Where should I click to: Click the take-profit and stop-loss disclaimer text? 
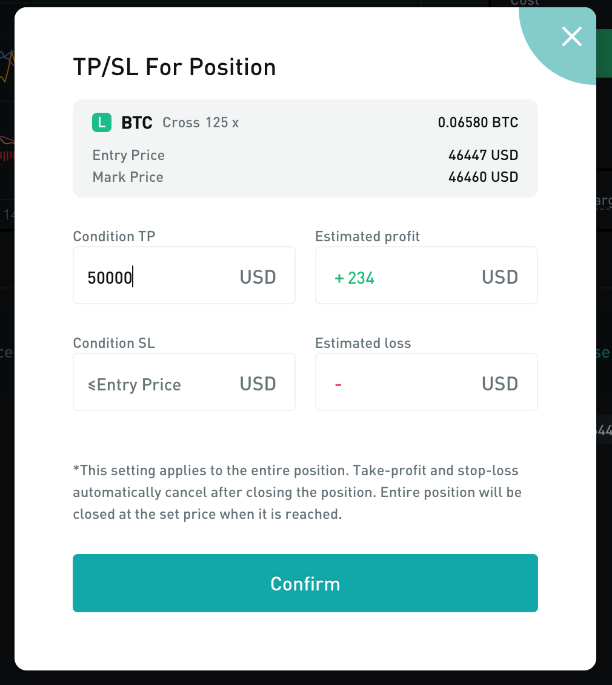297,492
